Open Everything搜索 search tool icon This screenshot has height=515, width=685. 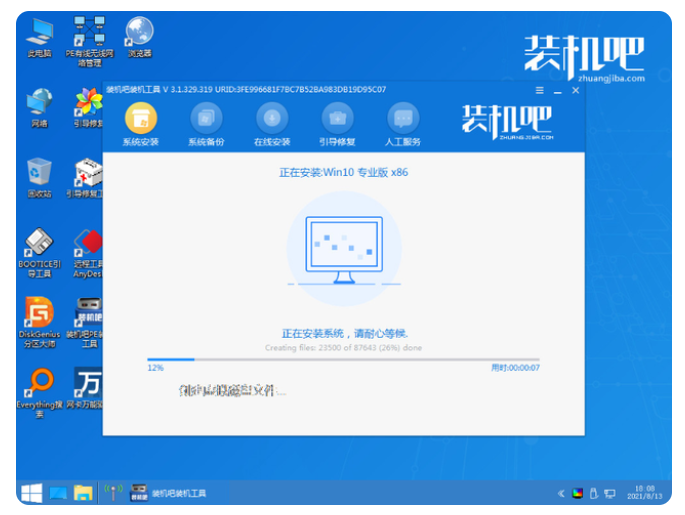40,385
